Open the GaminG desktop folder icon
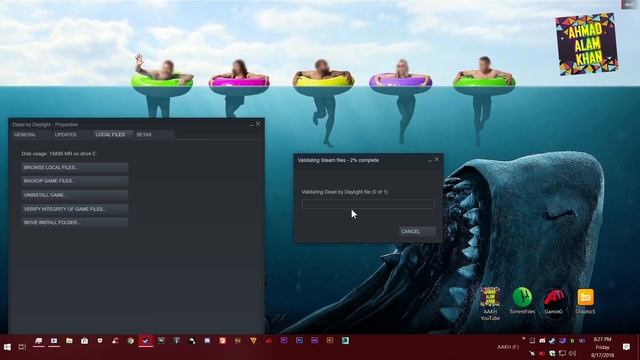This screenshot has width=640, height=360. (553, 301)
